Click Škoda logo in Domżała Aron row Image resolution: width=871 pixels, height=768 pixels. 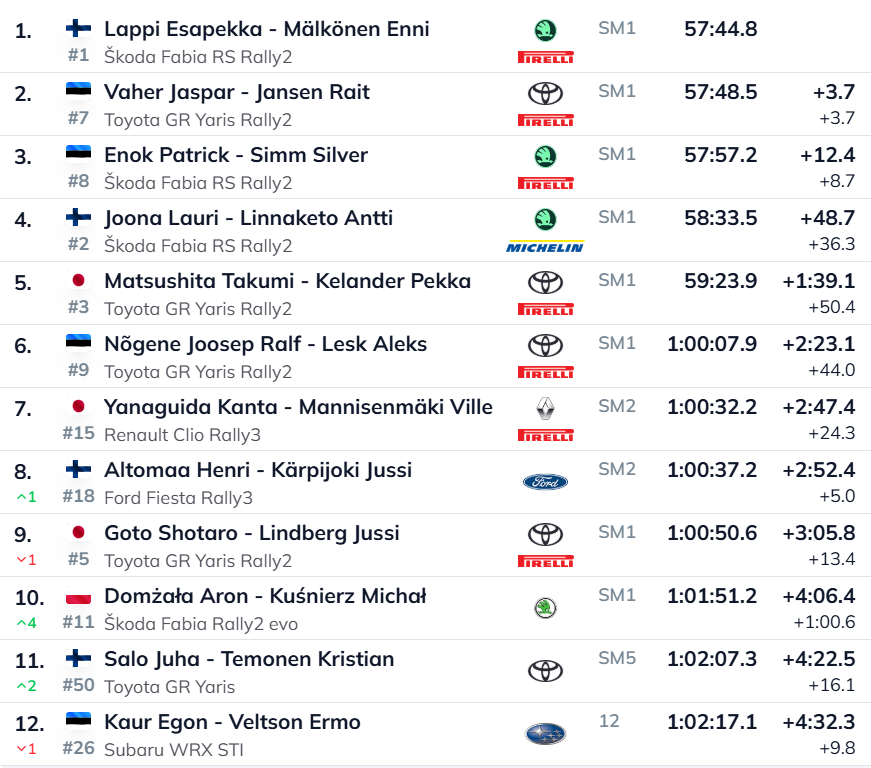tap(545, 608)
